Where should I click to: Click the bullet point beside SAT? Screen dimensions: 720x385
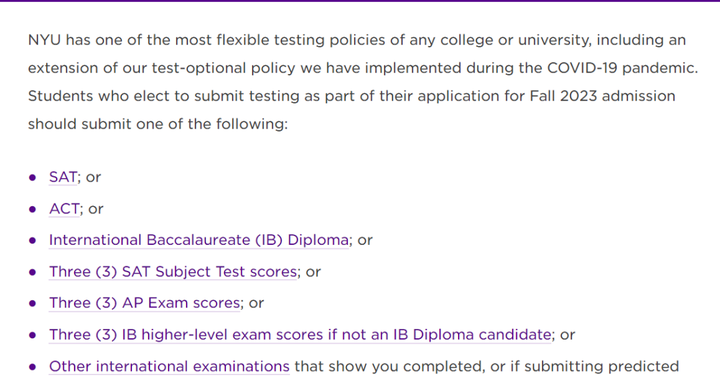32,177
